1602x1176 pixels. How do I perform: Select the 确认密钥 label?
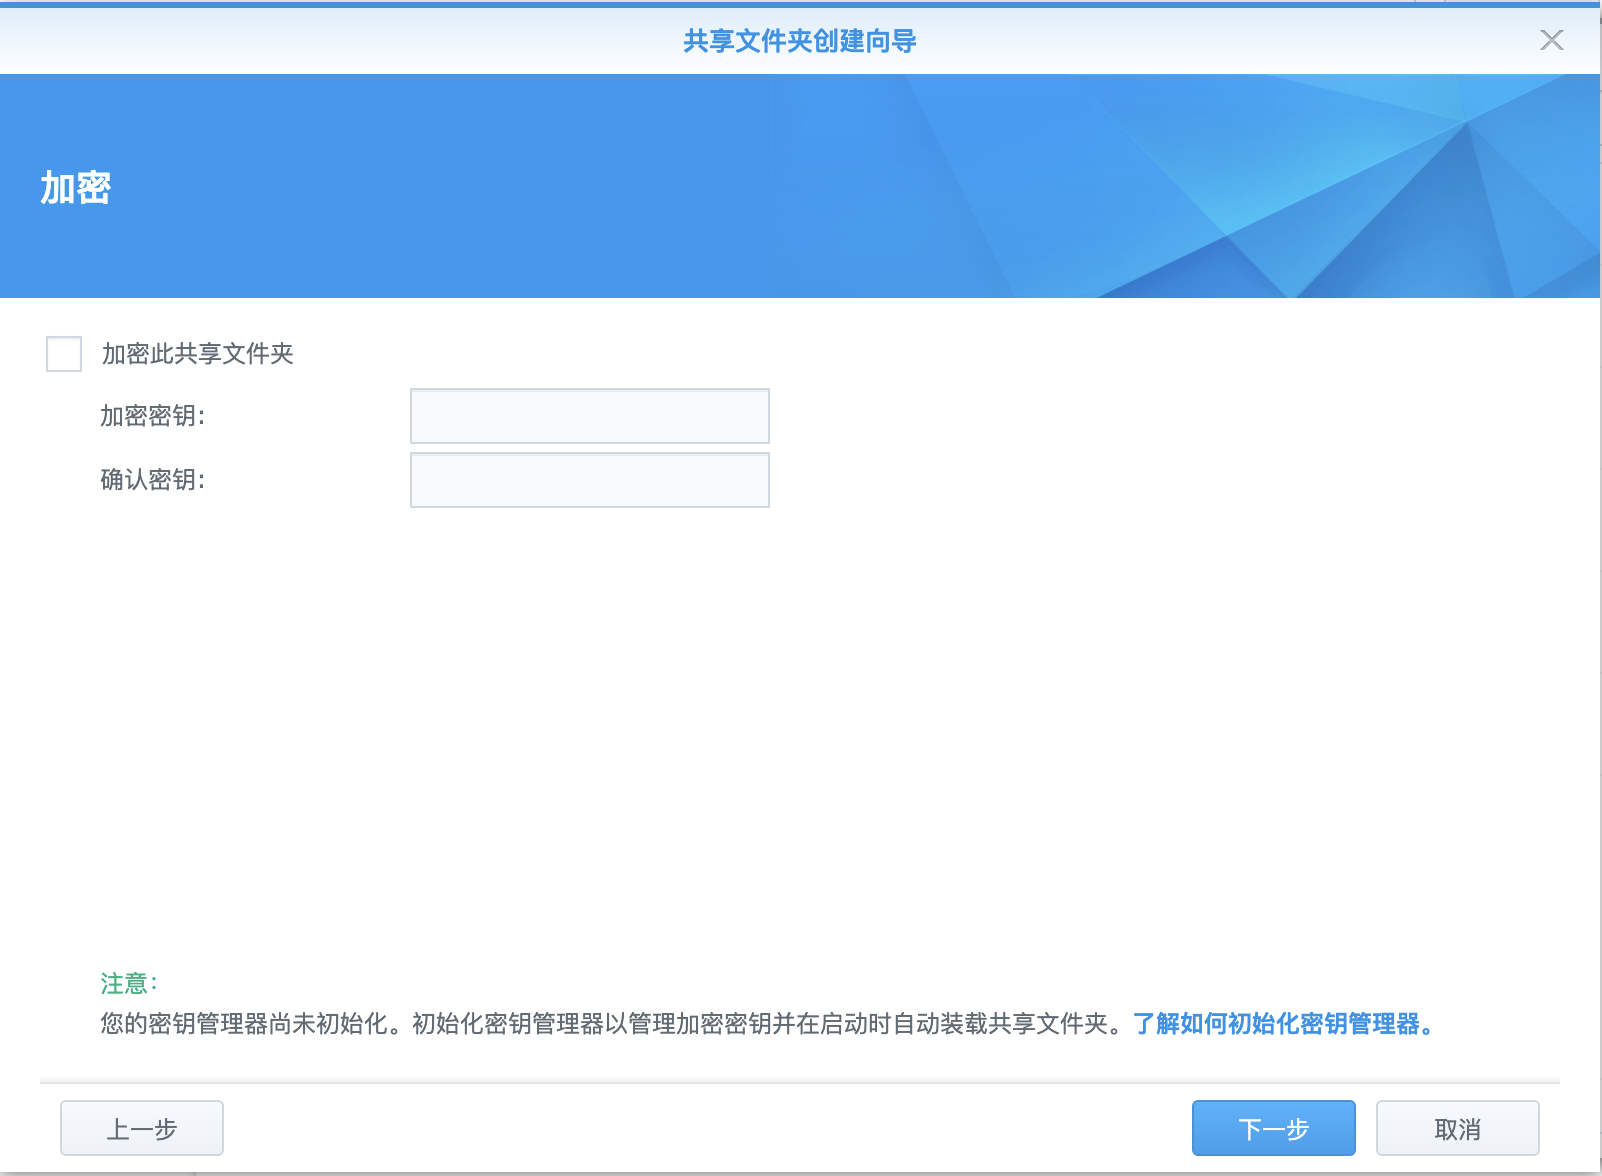pyautogui.click(x=153, y=480)
